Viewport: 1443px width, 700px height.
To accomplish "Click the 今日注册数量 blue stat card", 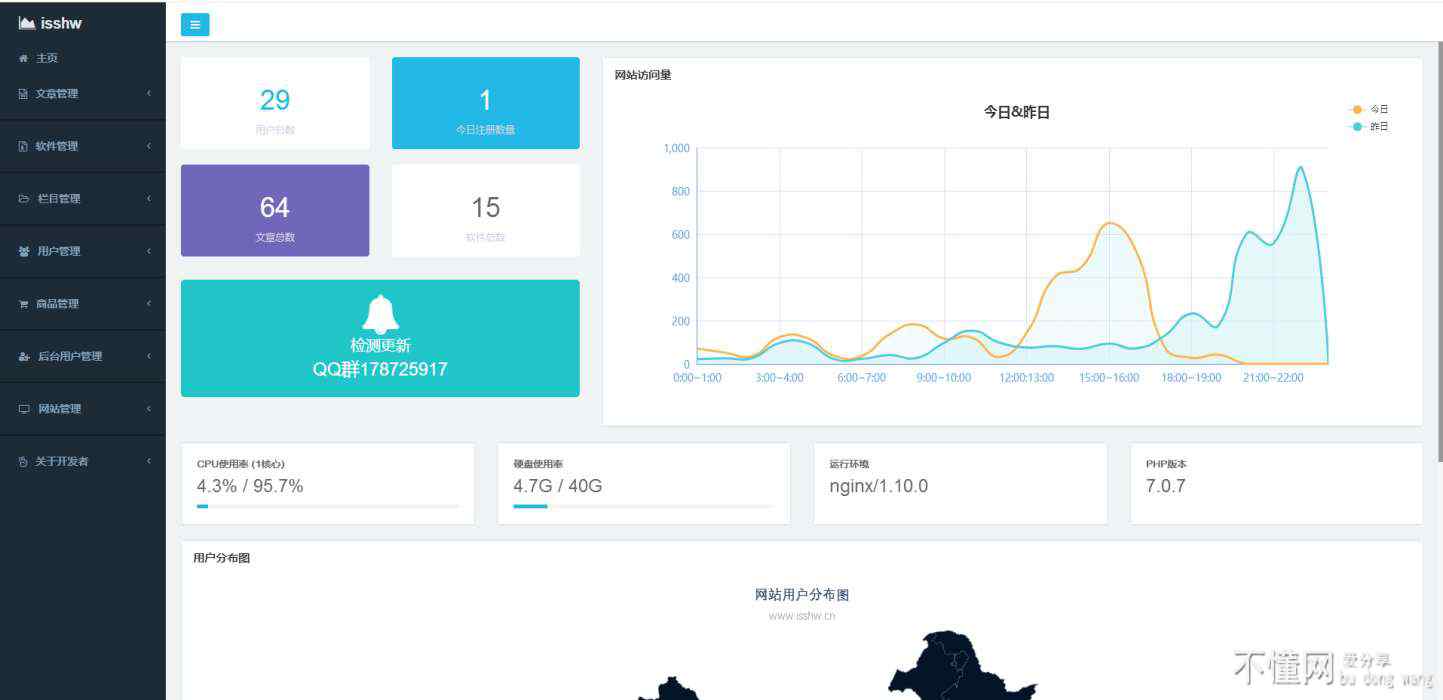I will 485,103.
